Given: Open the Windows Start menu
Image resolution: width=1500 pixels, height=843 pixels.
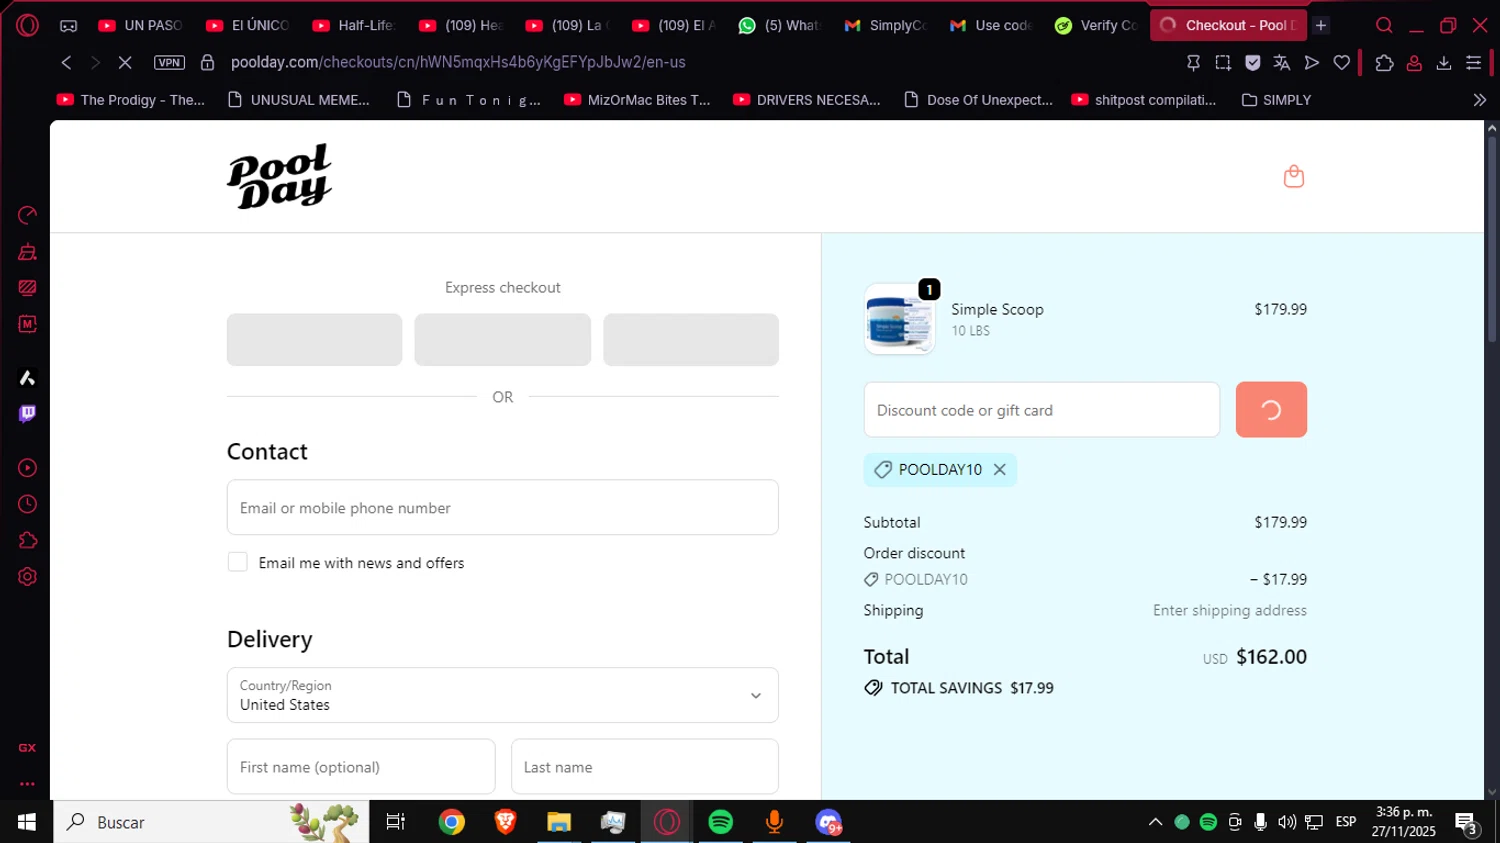Looking at the screenshot, I should 26,822.
